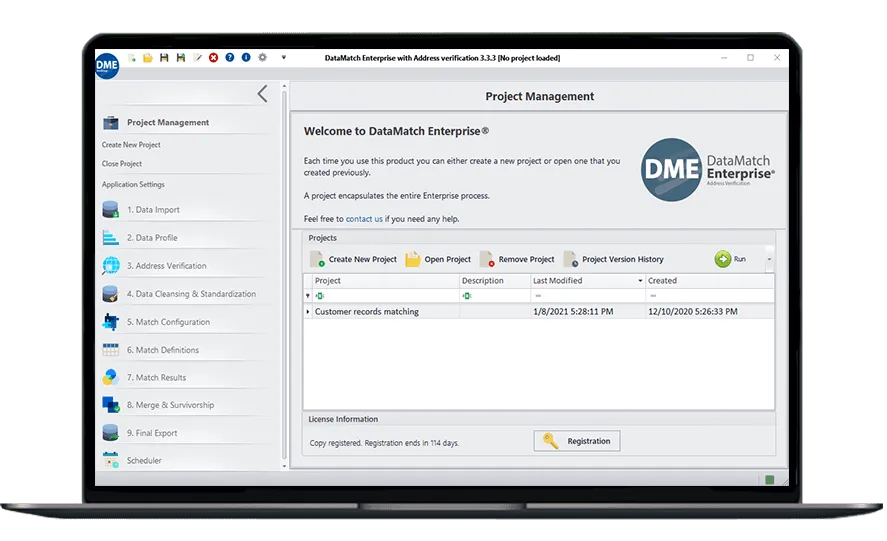
Task: Click Create New Project in Projects toolbar
Action: 354,259
